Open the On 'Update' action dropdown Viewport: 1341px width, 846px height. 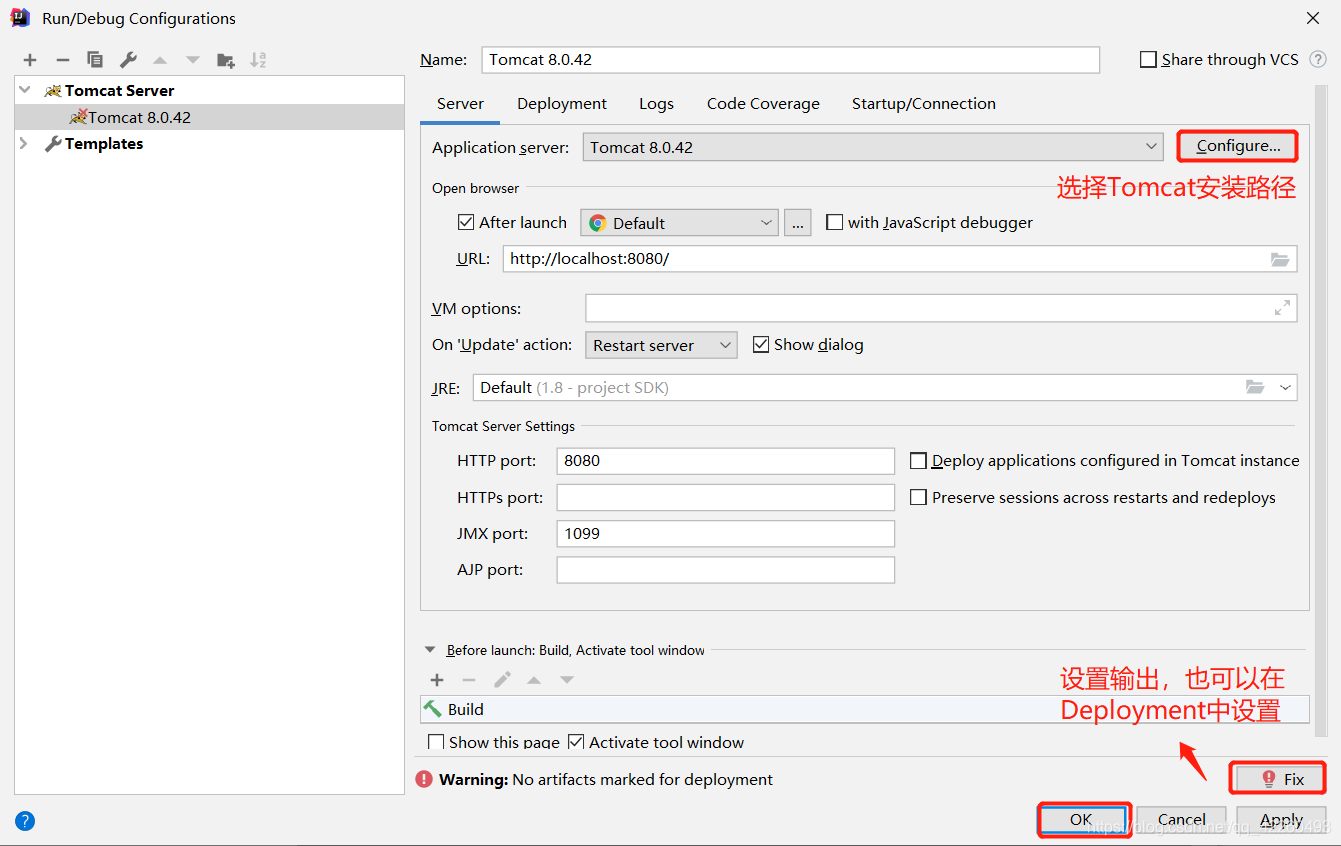[661, 345]
